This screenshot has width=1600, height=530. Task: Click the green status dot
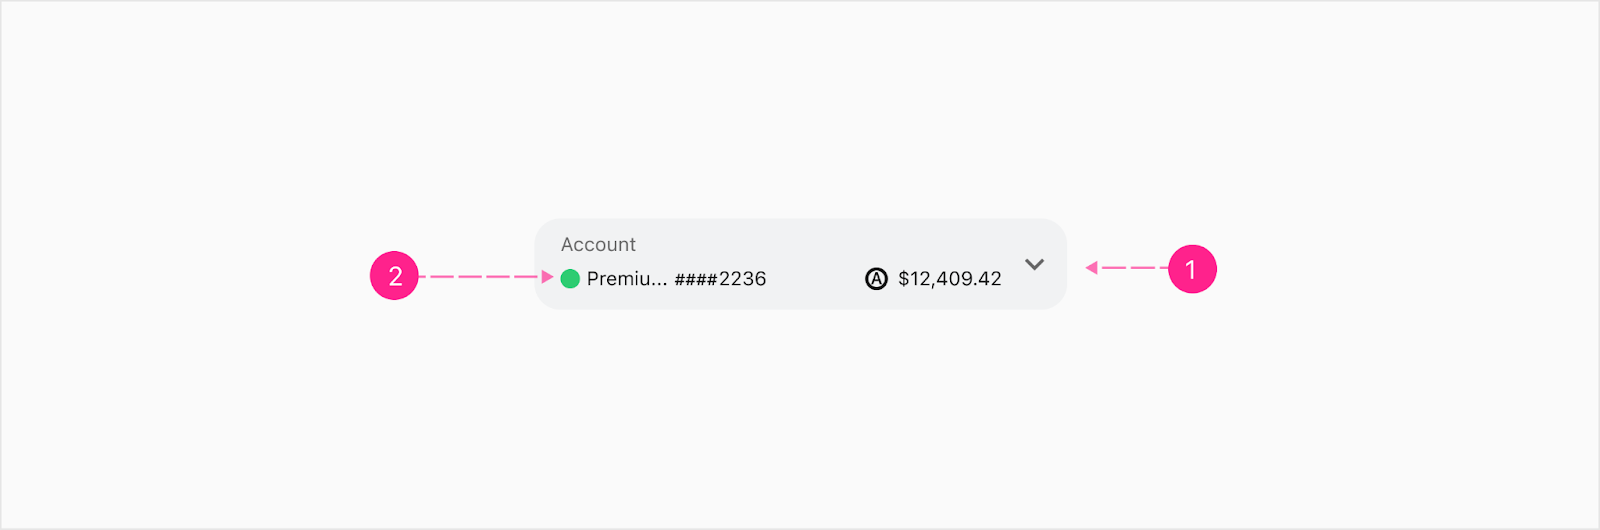click(x=570, y=279)
